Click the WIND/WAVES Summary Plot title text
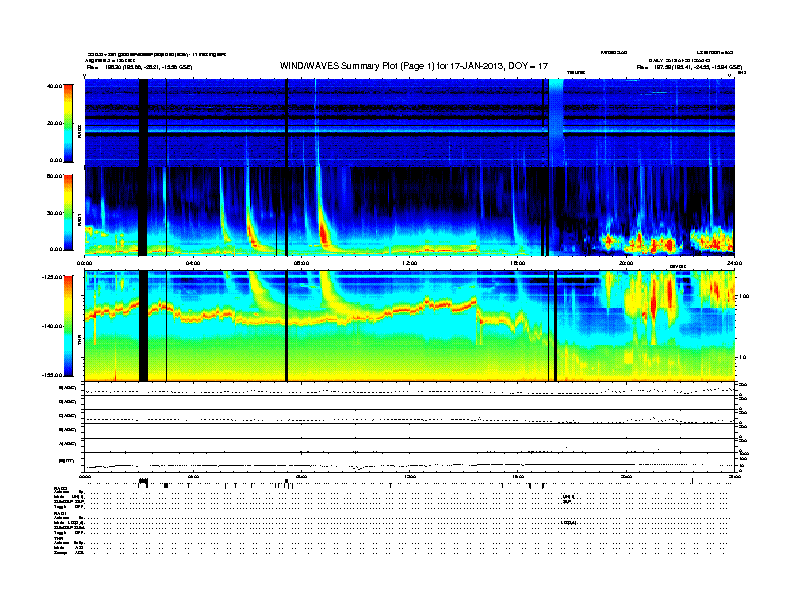The height and width of the screenshot is (612, 792). click(414, 66)
